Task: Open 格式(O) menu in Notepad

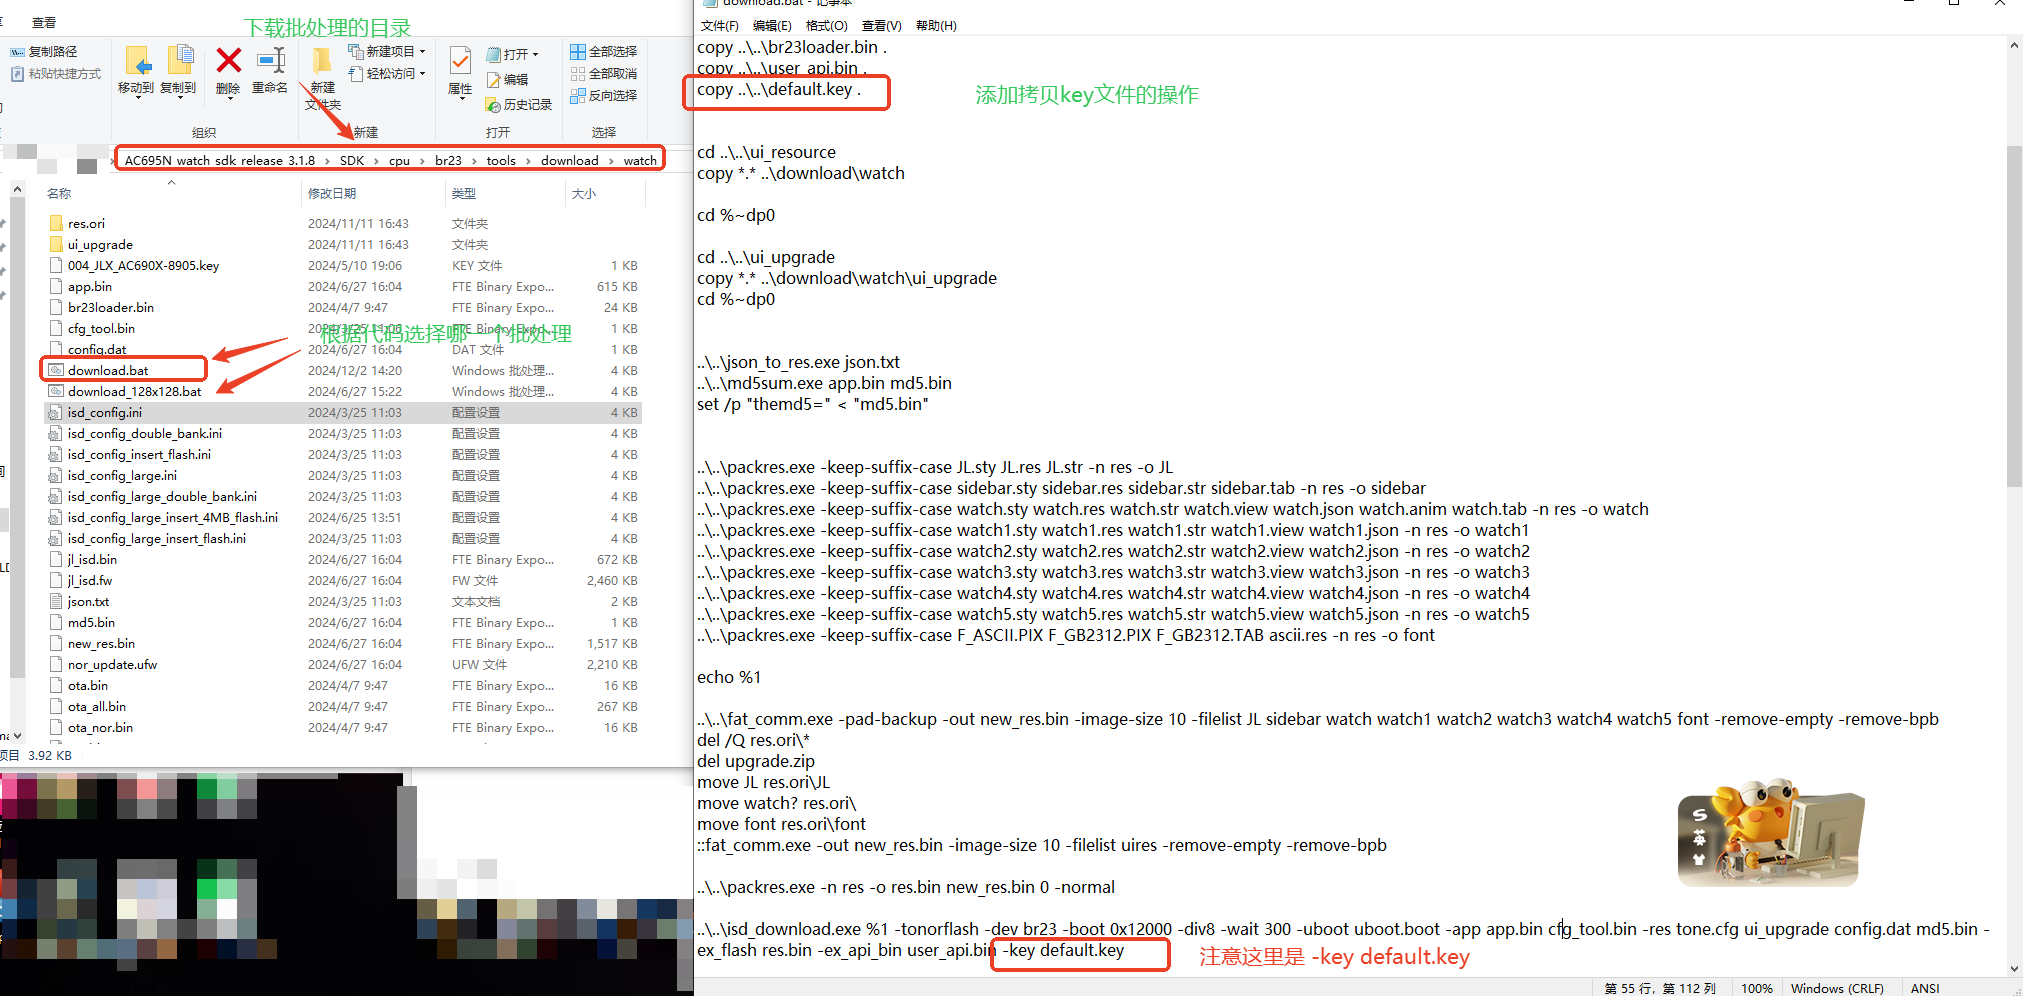Action: [x=826, y=25]
